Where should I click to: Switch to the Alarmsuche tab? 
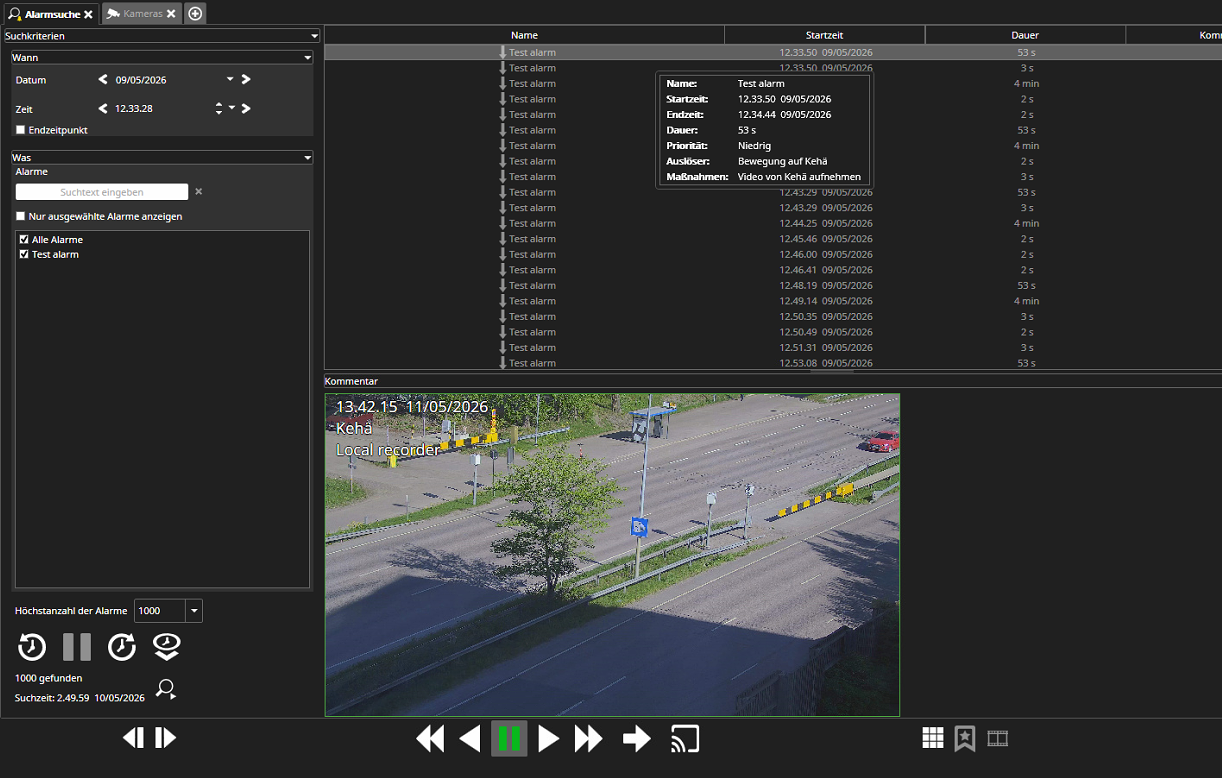tap(52, 14)
